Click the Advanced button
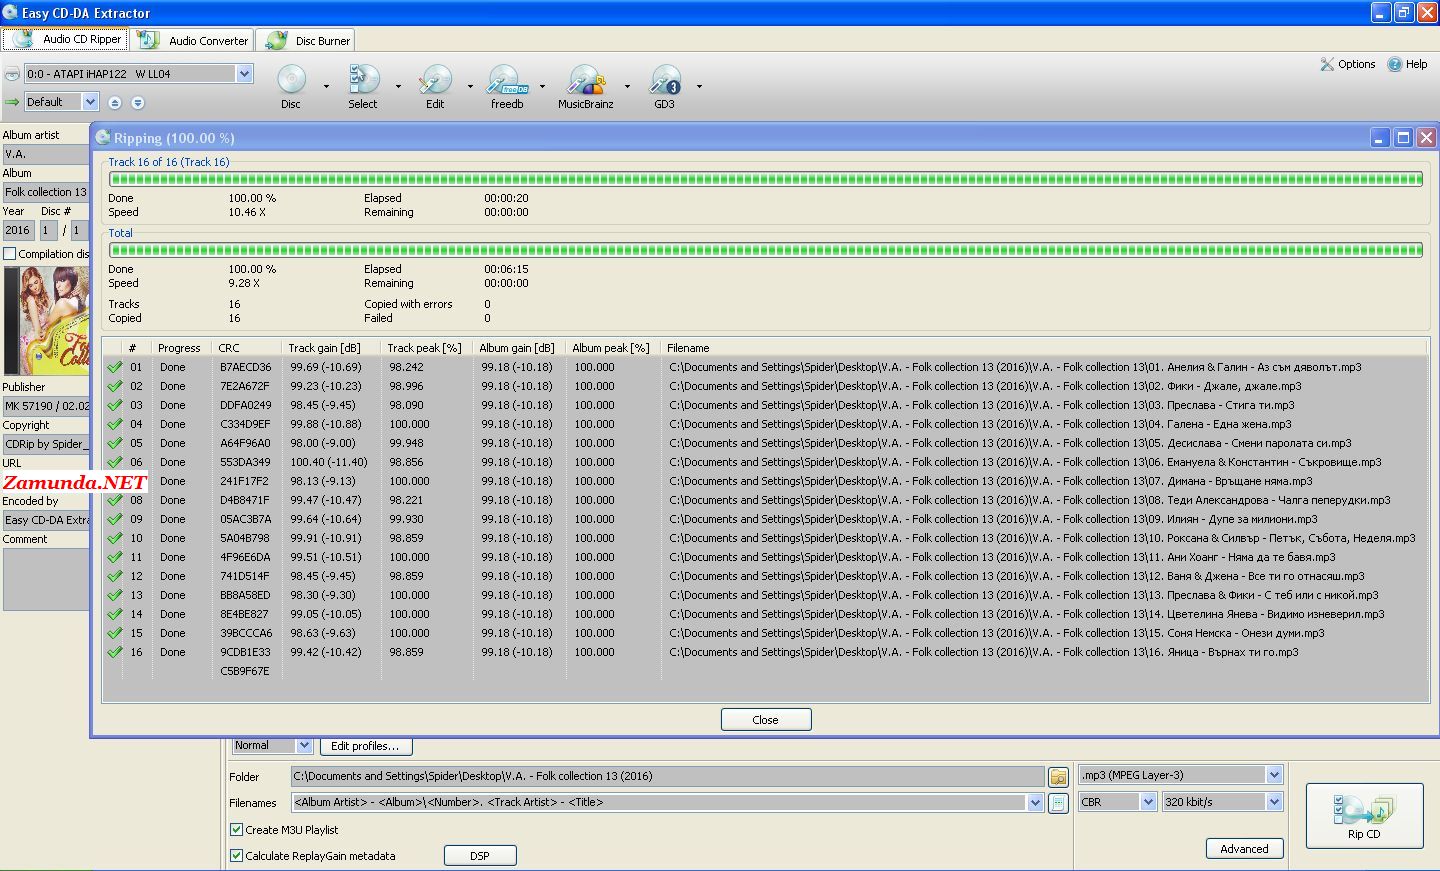Screen dimensions: 1440x871 click(x=1244, y=849)
